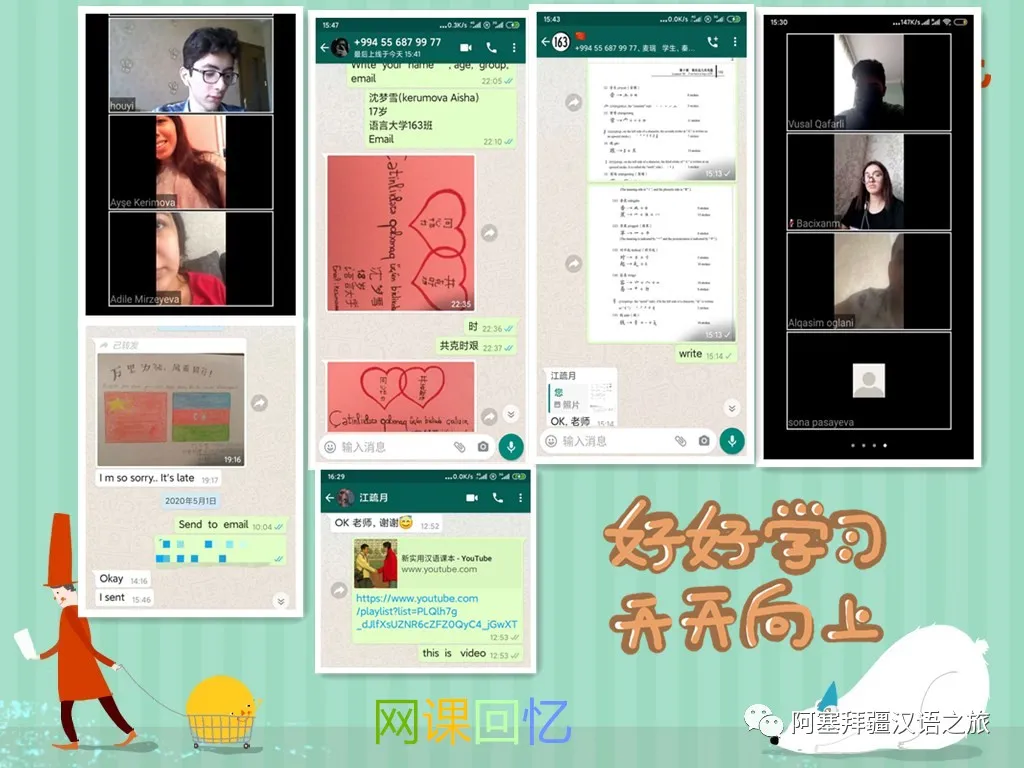Forward the first worksheet image in the 163 group
This screenshot has height=768, width=1024.
573,103
